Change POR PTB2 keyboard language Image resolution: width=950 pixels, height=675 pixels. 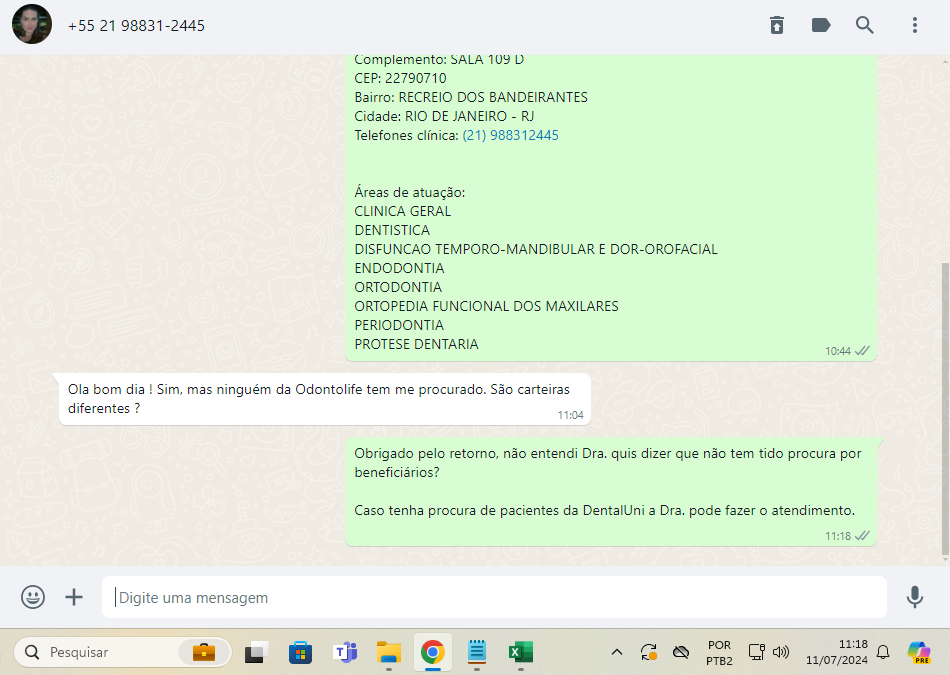pyautogui.click(x=719, y=653)
